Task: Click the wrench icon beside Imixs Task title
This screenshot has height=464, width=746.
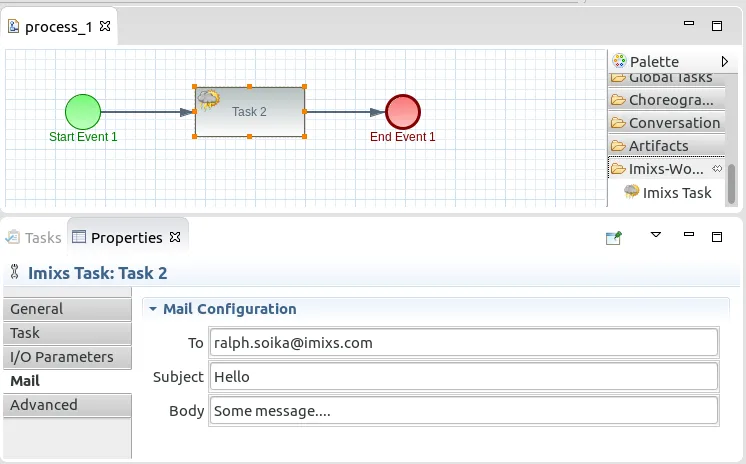Action: point(14,272)
